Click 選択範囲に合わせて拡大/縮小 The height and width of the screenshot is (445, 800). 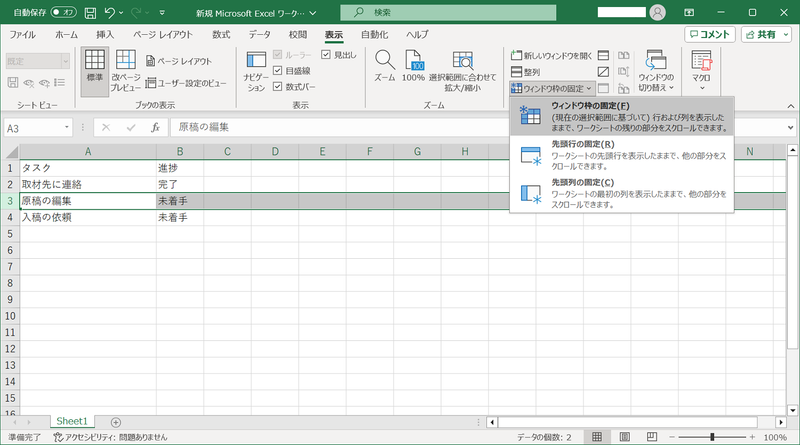coord(462,71)
